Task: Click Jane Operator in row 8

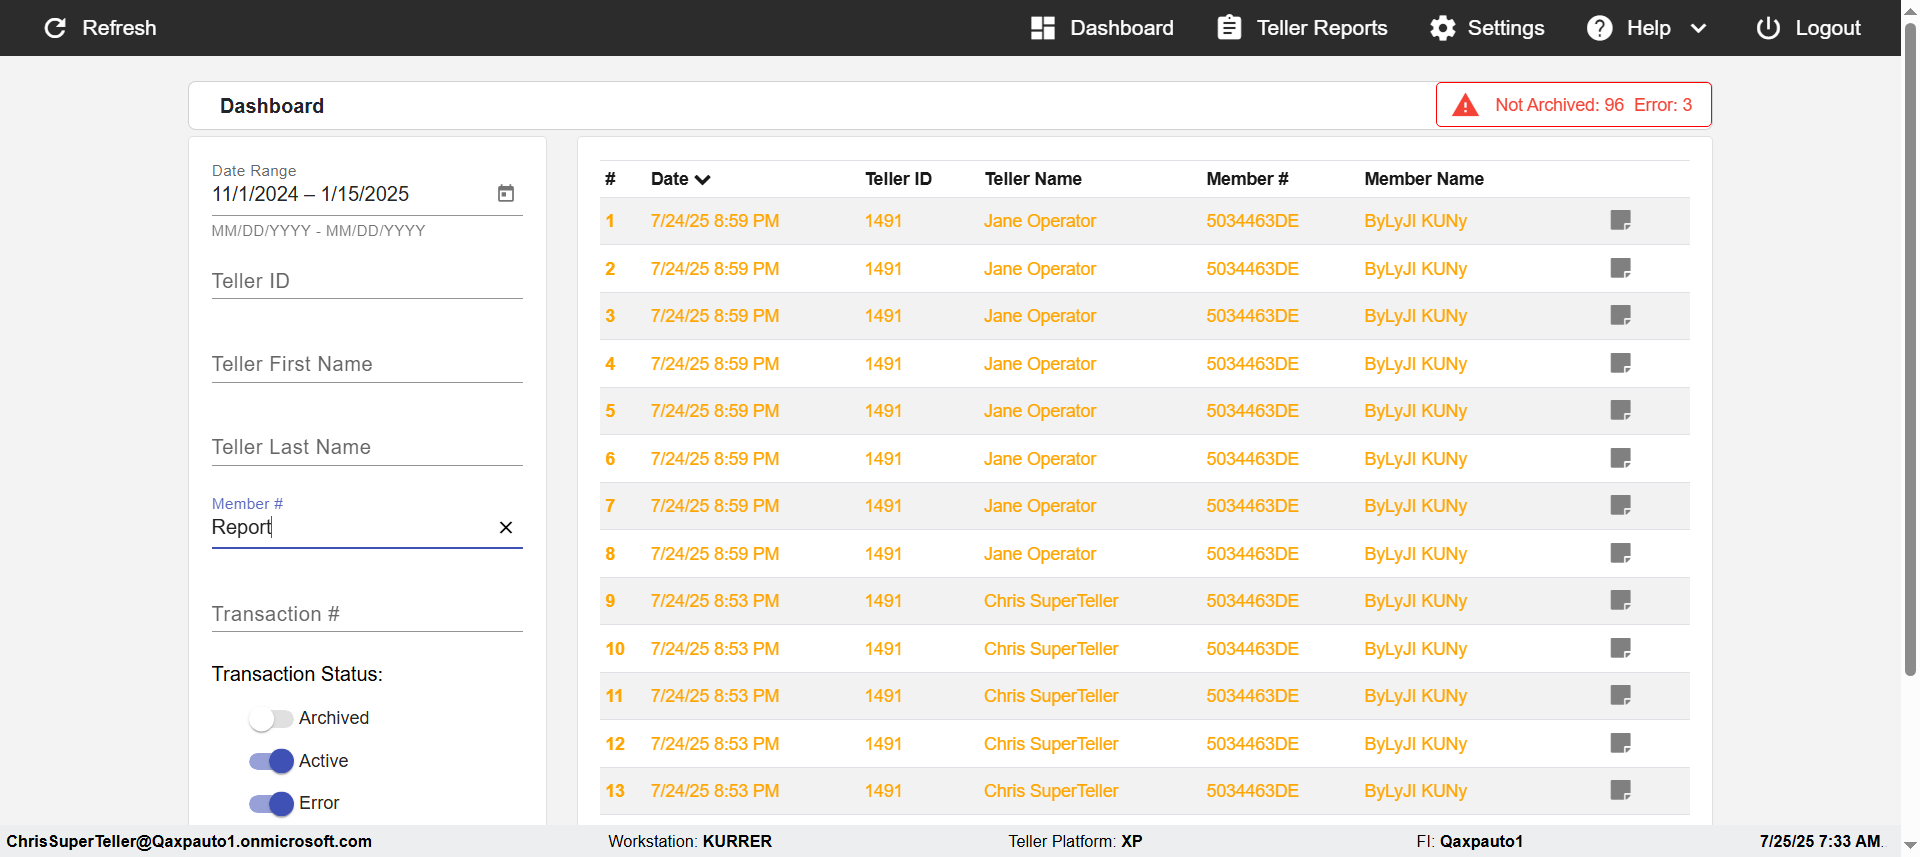Action: pos(1040,554)
